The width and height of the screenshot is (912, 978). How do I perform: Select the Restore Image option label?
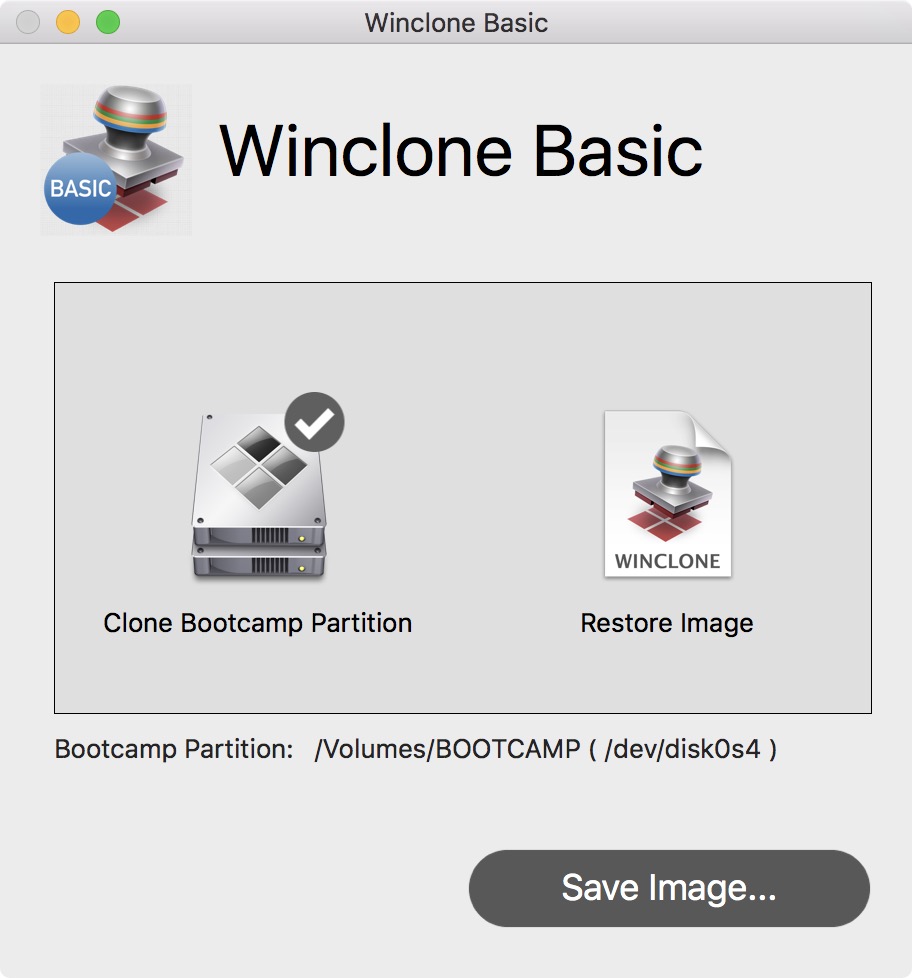point(666,623)
